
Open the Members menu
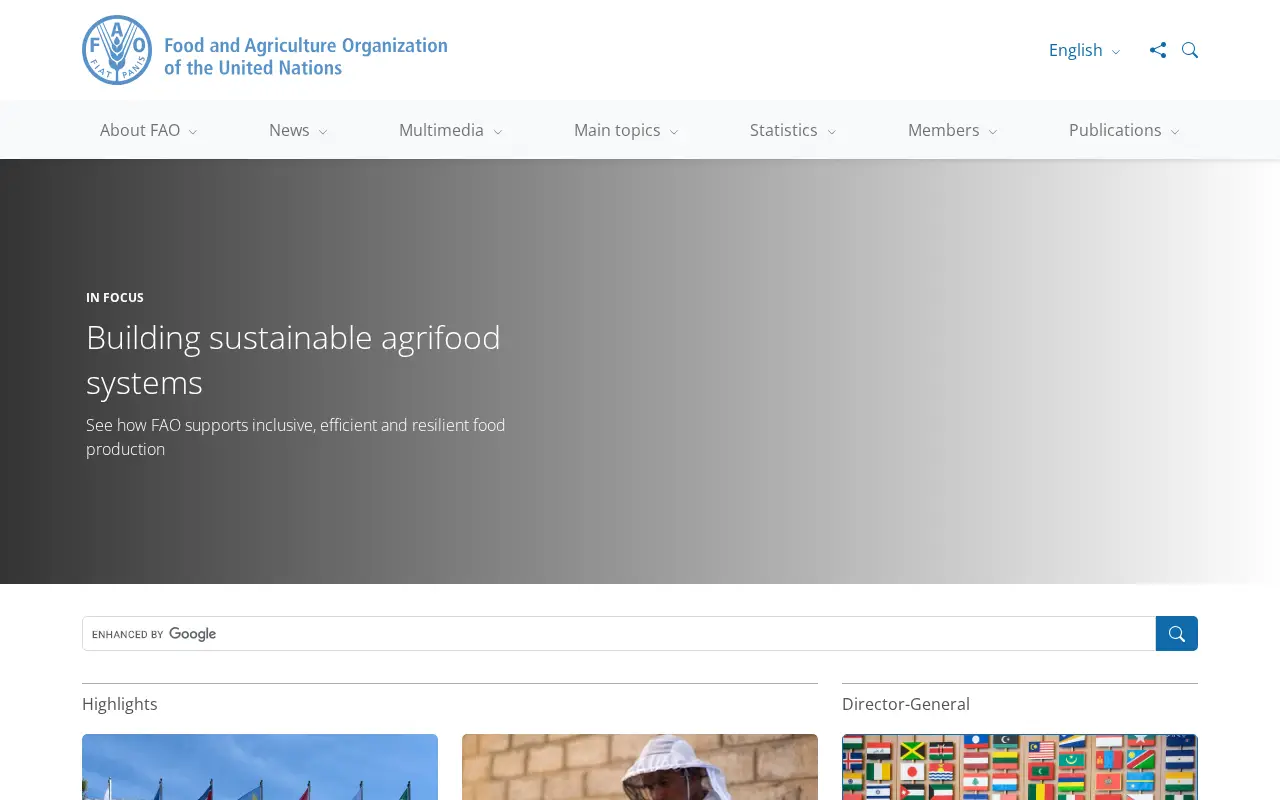pyautogui.click(x=952, y=130)
